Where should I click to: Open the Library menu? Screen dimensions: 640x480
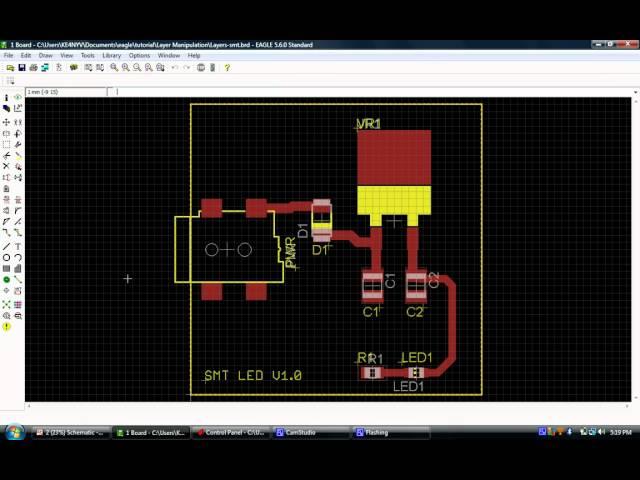[x=111, y=56]
